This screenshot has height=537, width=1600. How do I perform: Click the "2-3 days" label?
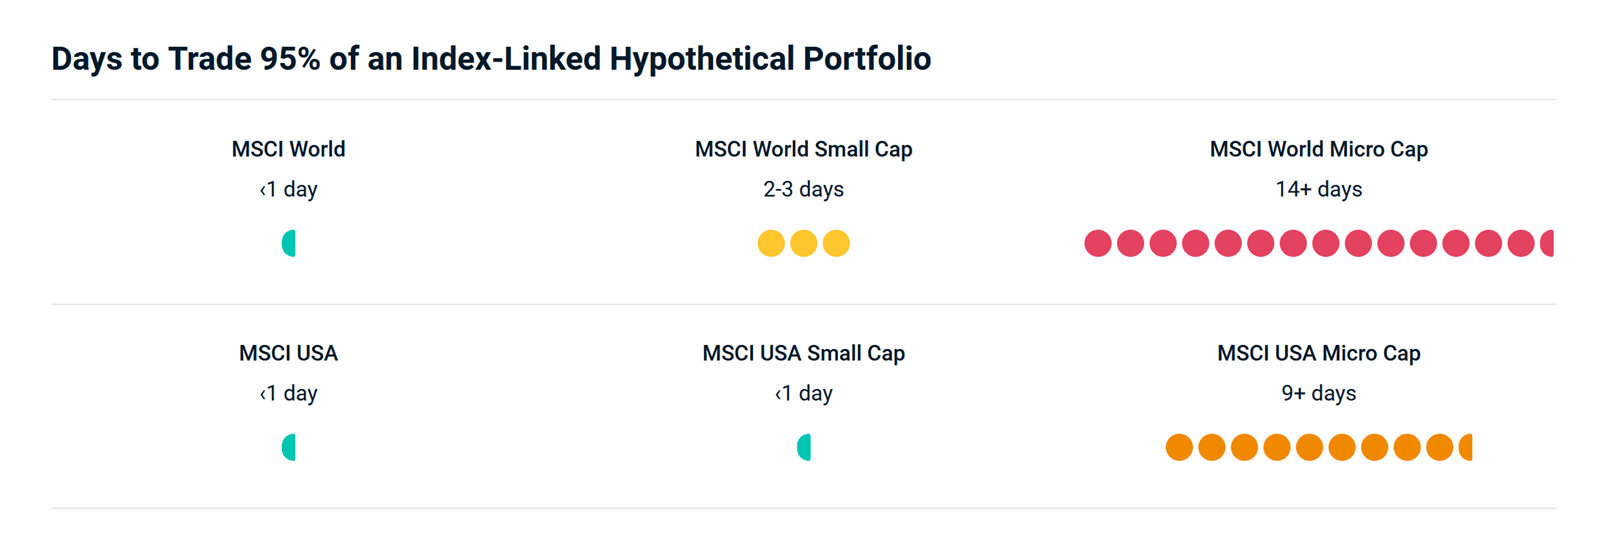803,189
